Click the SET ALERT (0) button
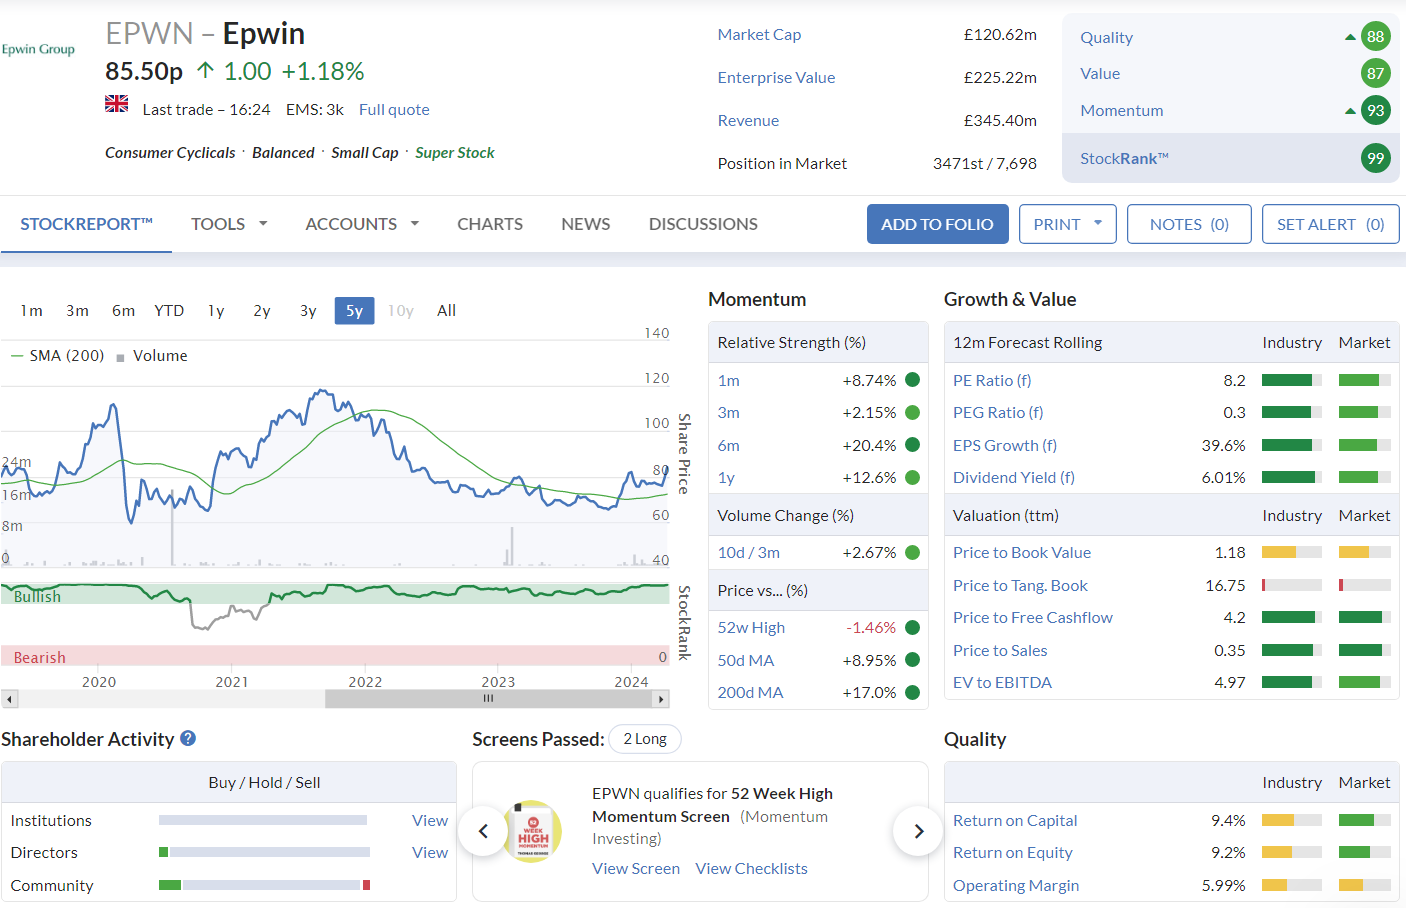Viewport: 1406px width, 908px height. click(x=1330, y=224)
